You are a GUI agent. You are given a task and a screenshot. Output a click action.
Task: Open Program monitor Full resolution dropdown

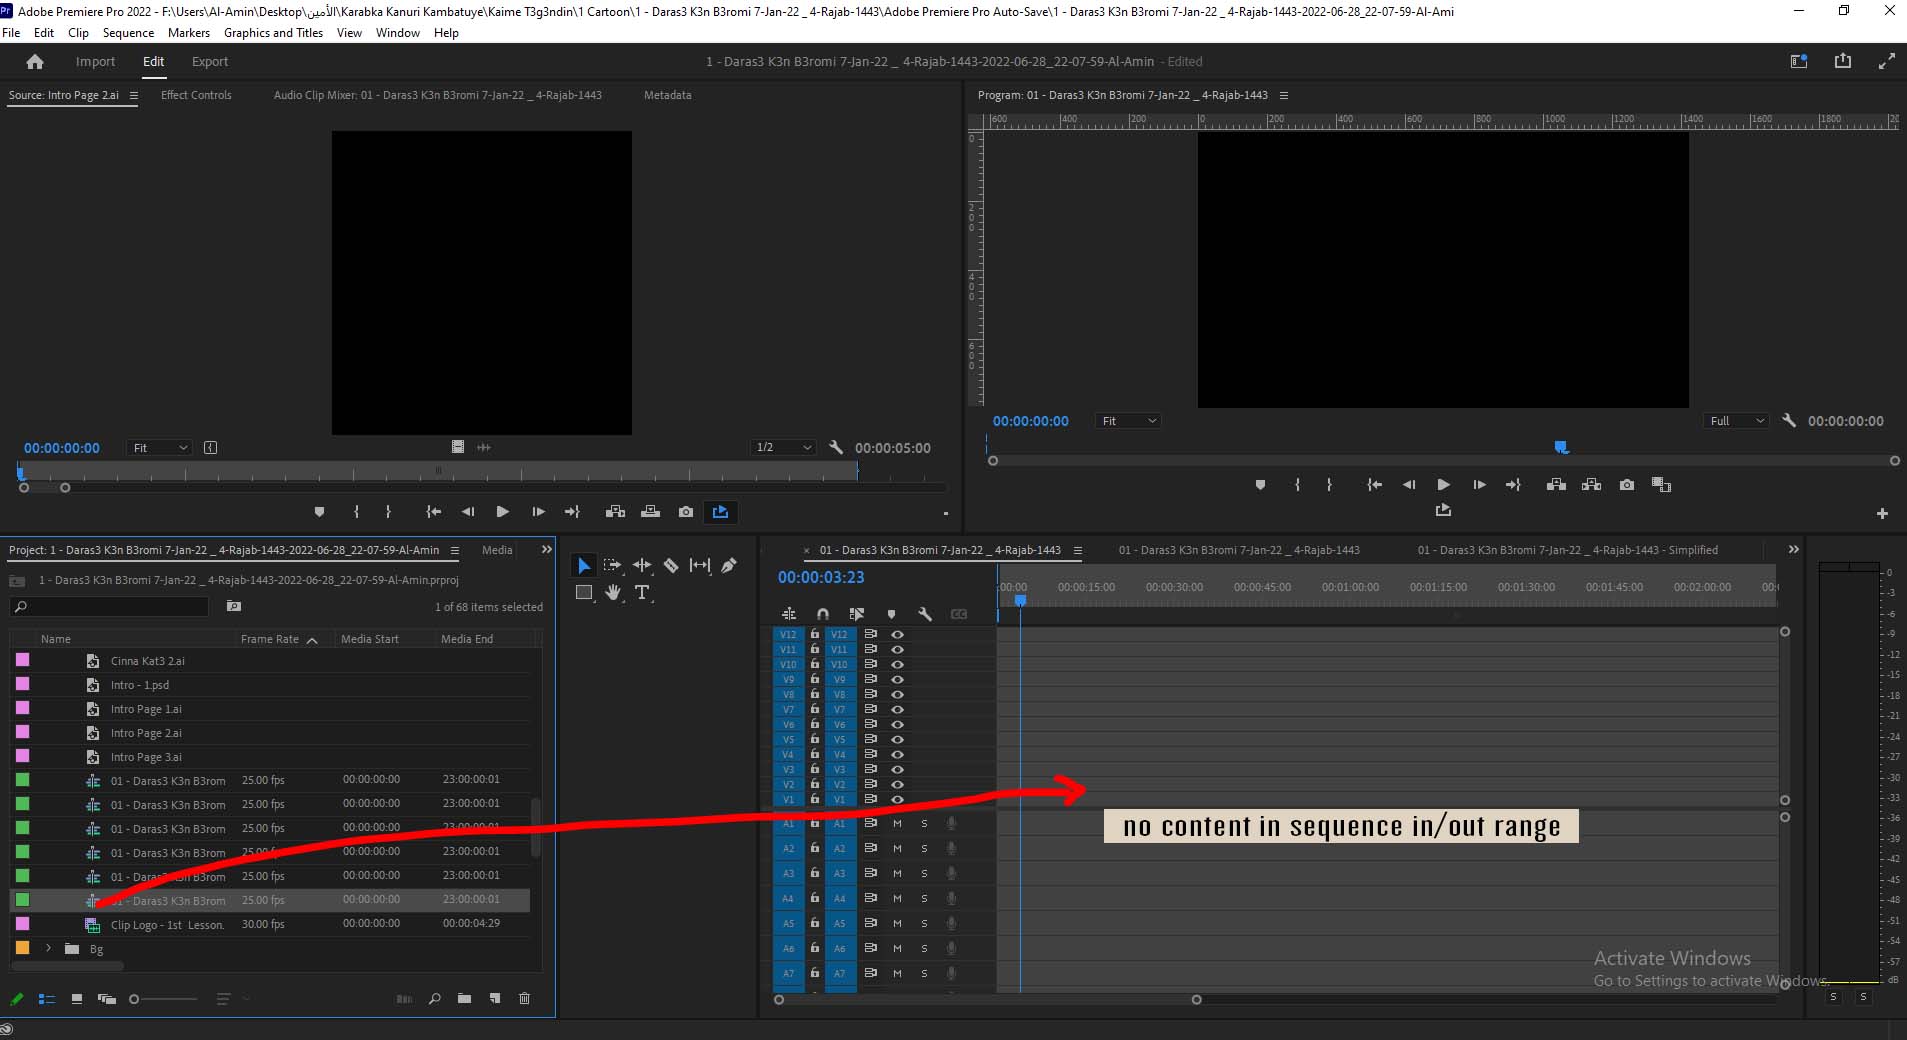point(1736,421)
